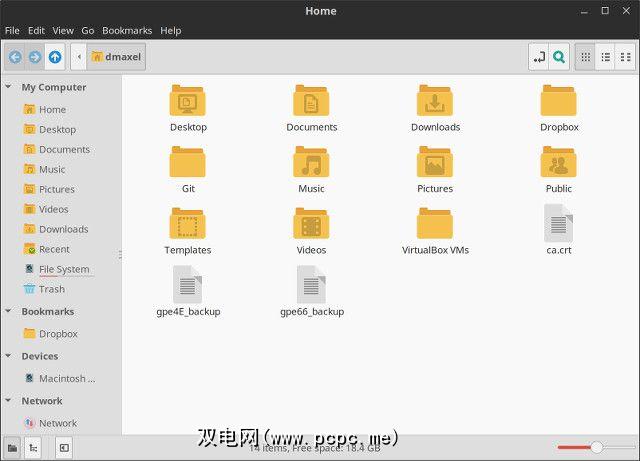Screen dimensions: 640x461
Task: Click the up-to-parent-folder arrow button
Action: pyautogui.click(x=55, y=57)
